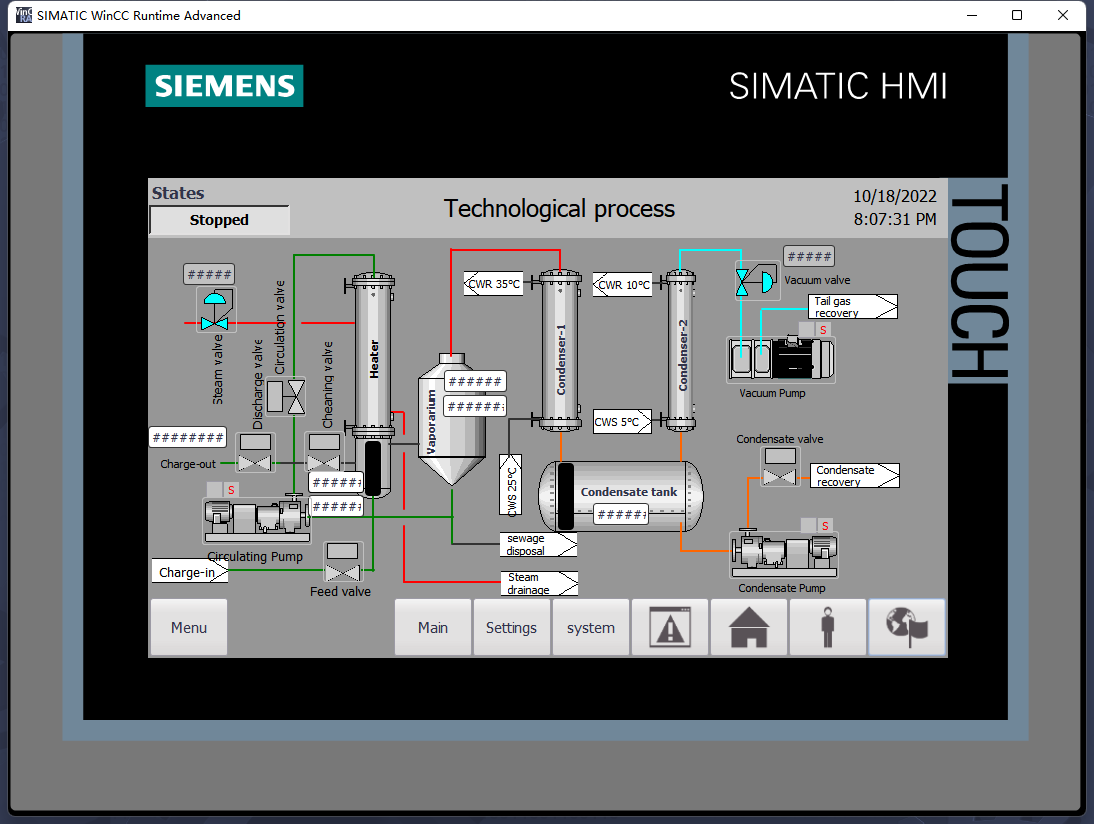This screenshot has height=824, width=1094.
Task: Click the Condensate tank value field
Action: (622, 515)
